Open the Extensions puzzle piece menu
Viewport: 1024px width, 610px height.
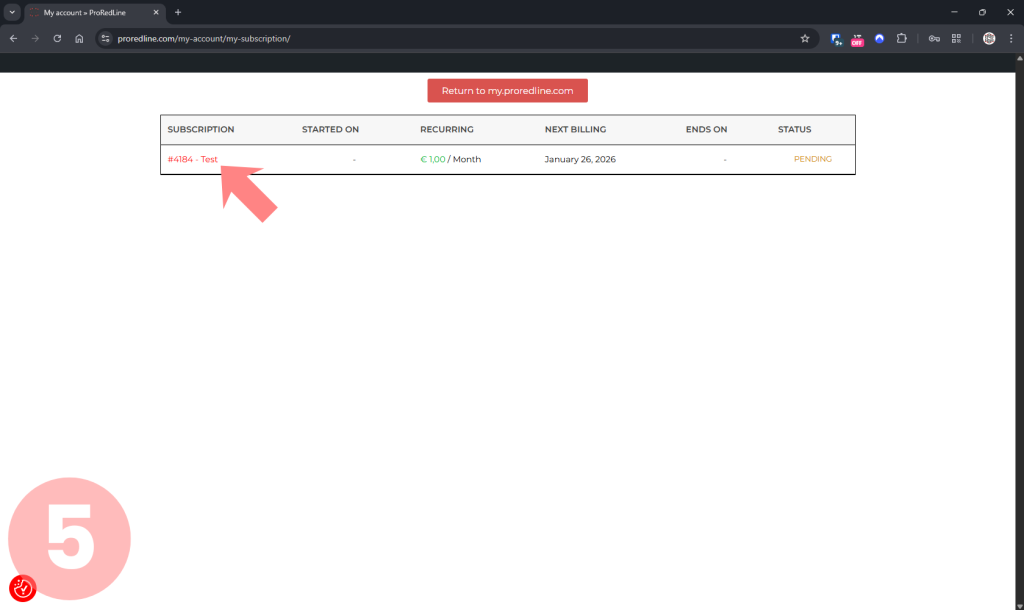901,39
